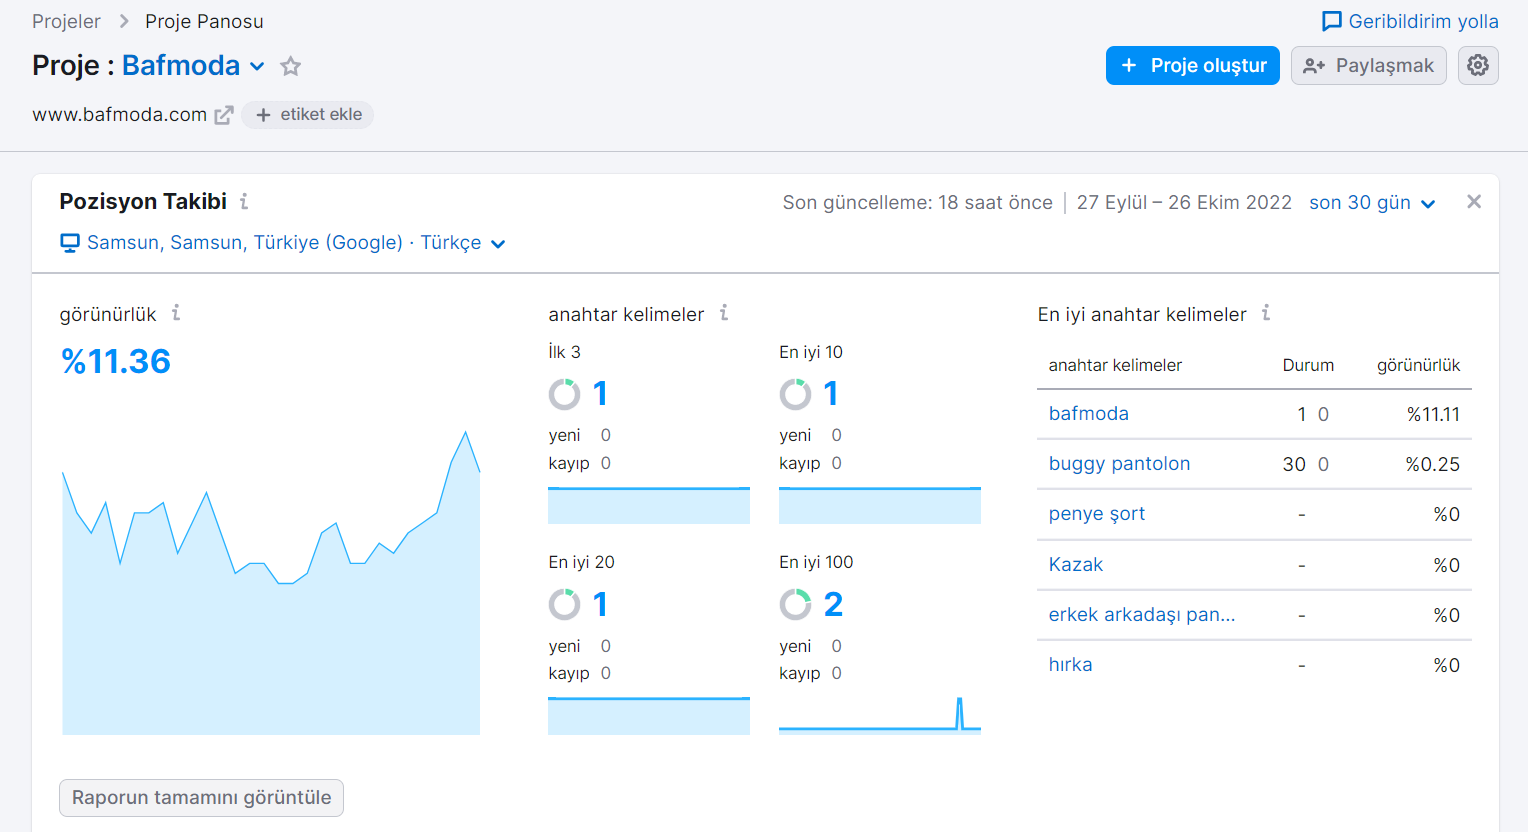This screenshot has width=1528, height=832.
Task: Click the Proje oluştur button
Action: coord(1193,66)
